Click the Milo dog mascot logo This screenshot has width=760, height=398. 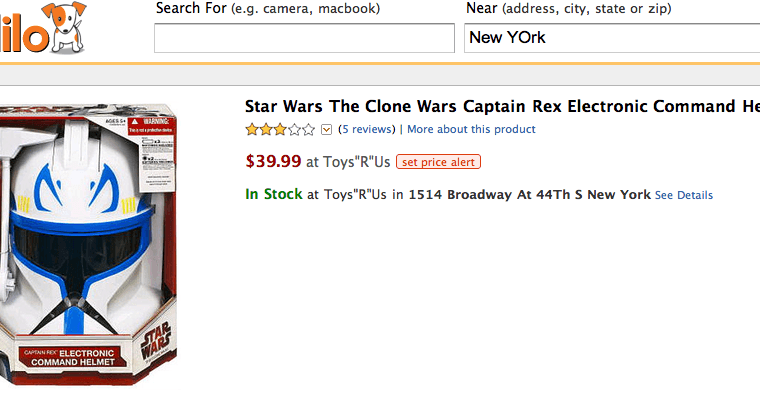coord(64,27)
